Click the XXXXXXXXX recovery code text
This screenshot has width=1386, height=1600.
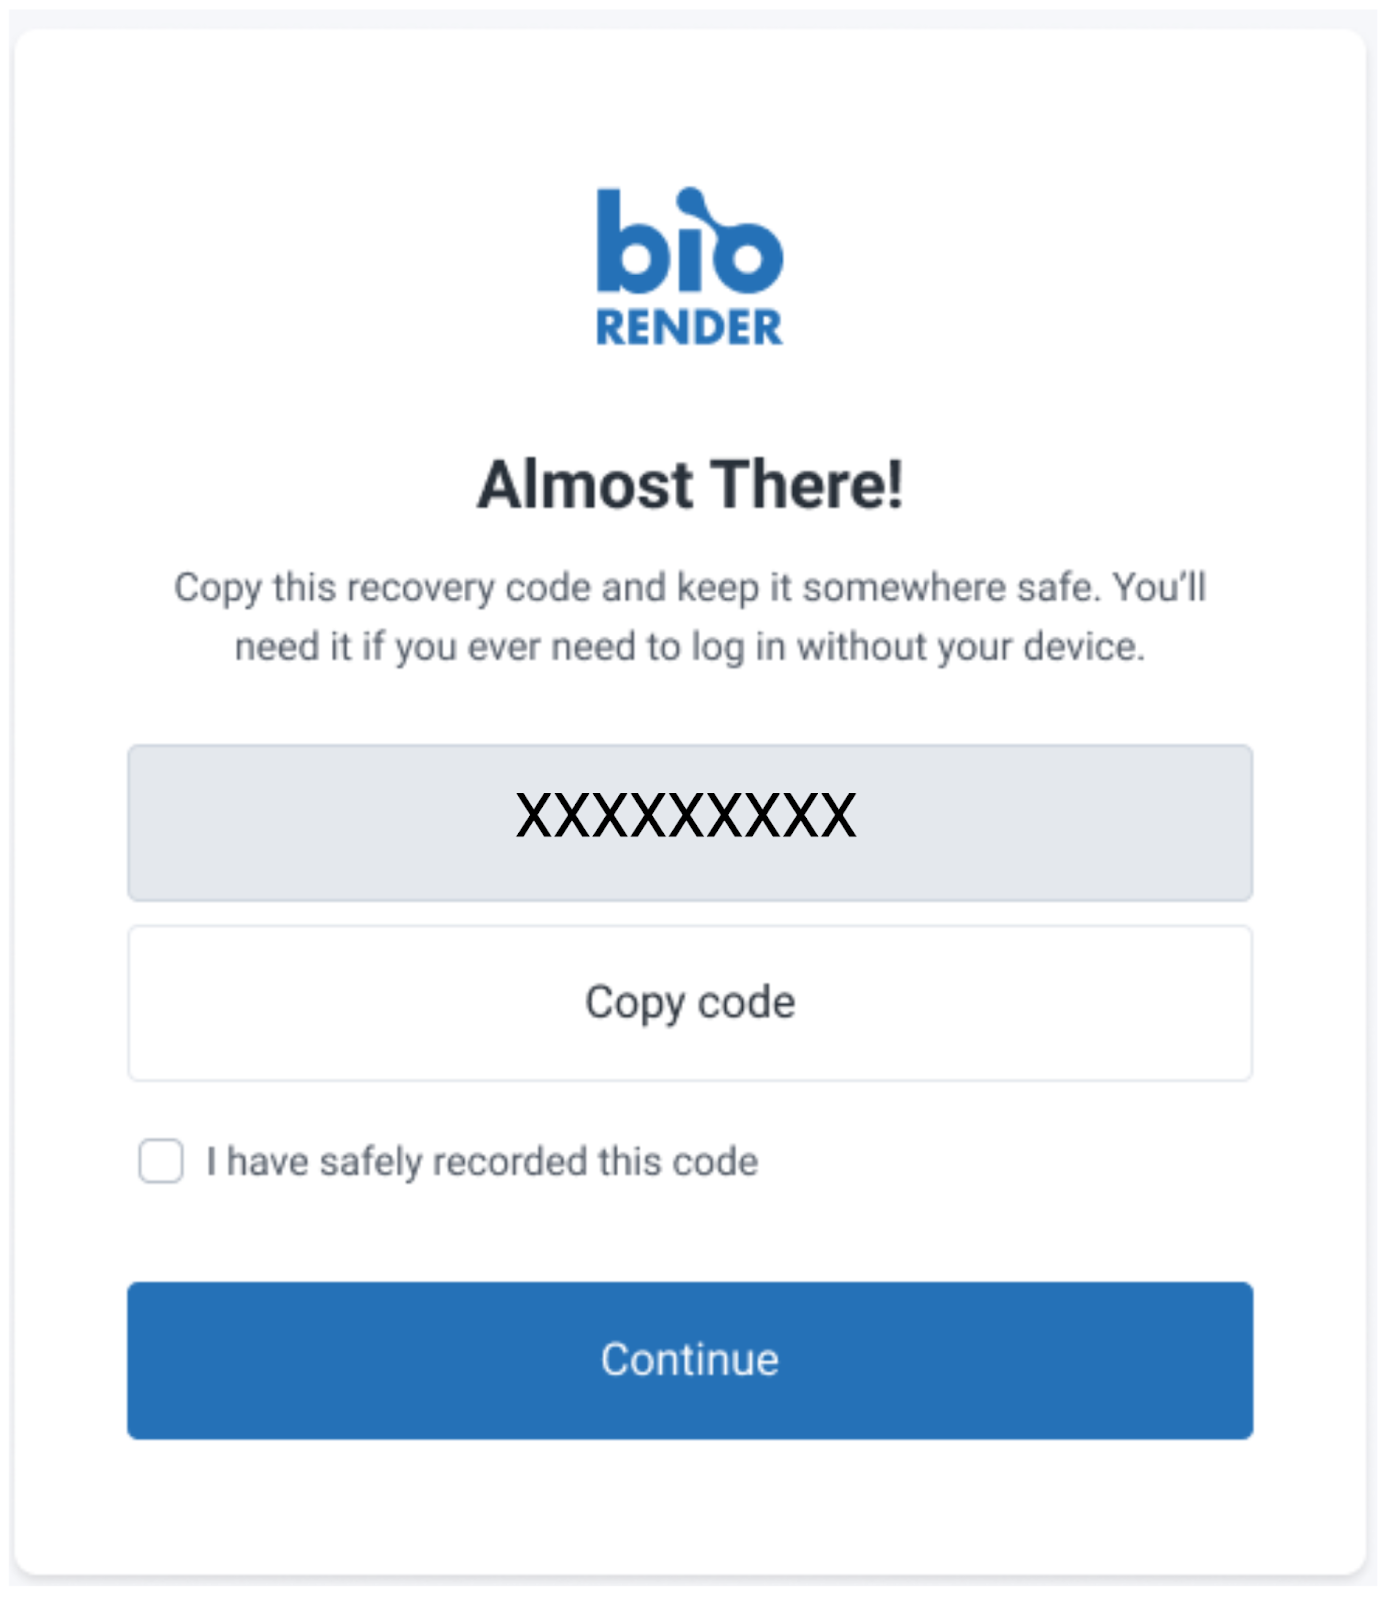[686, 816]
